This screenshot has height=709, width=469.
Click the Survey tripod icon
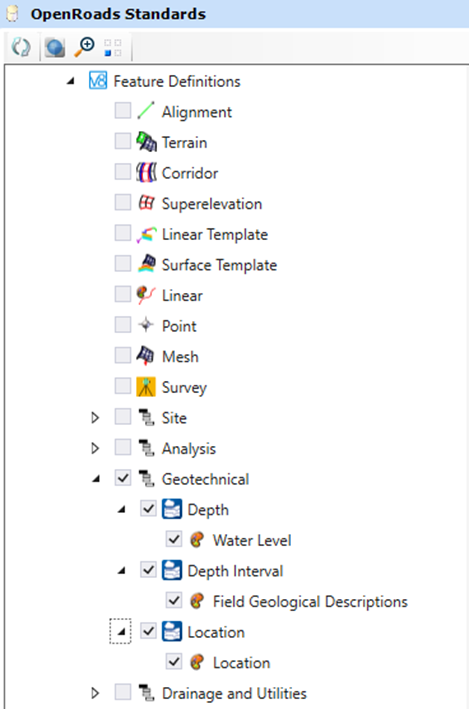(x=146, y=387)
